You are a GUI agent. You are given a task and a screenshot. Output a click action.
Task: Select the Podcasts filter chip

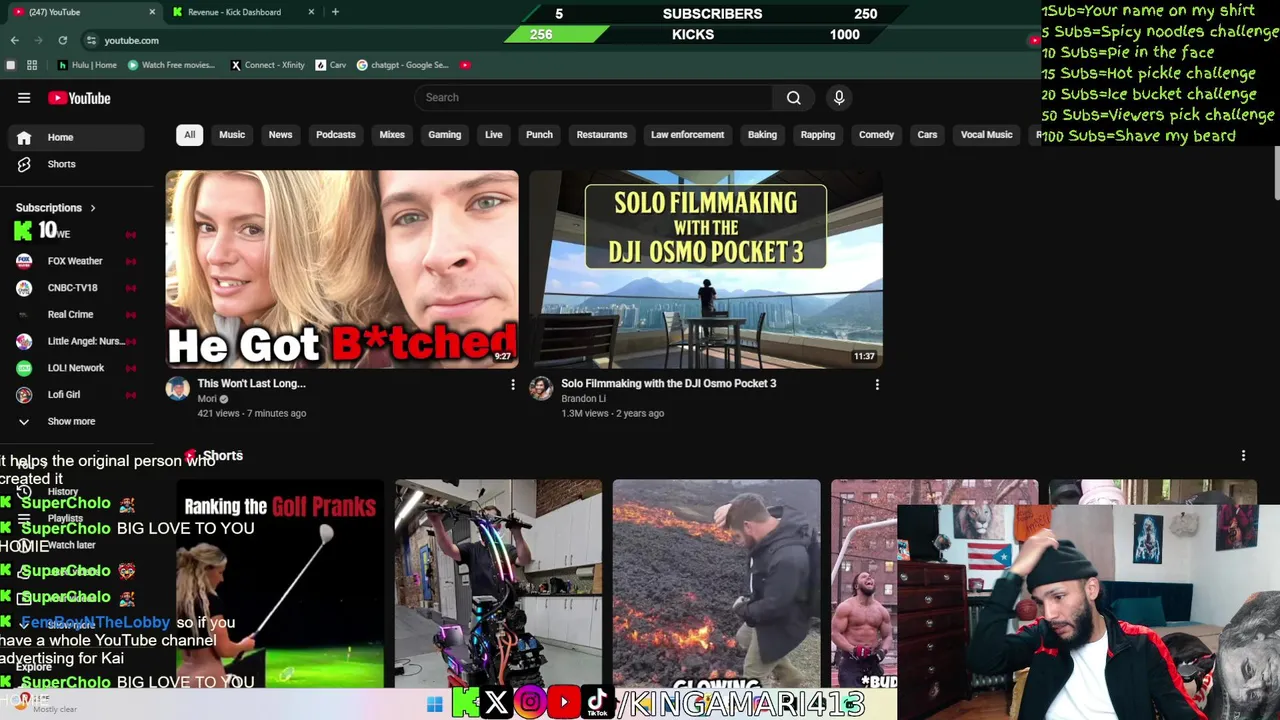[336, 135]
